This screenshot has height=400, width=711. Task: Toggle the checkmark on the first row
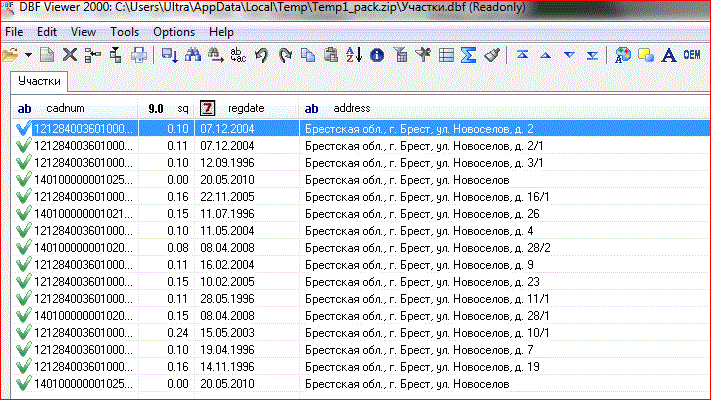coord(23,129)
